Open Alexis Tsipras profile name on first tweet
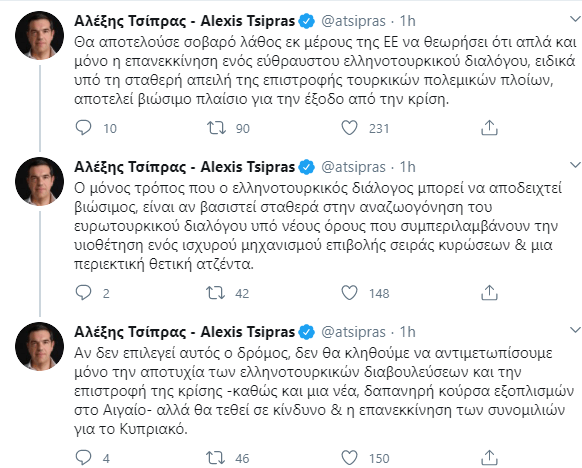The image size is (582, 468). [184, 21]
